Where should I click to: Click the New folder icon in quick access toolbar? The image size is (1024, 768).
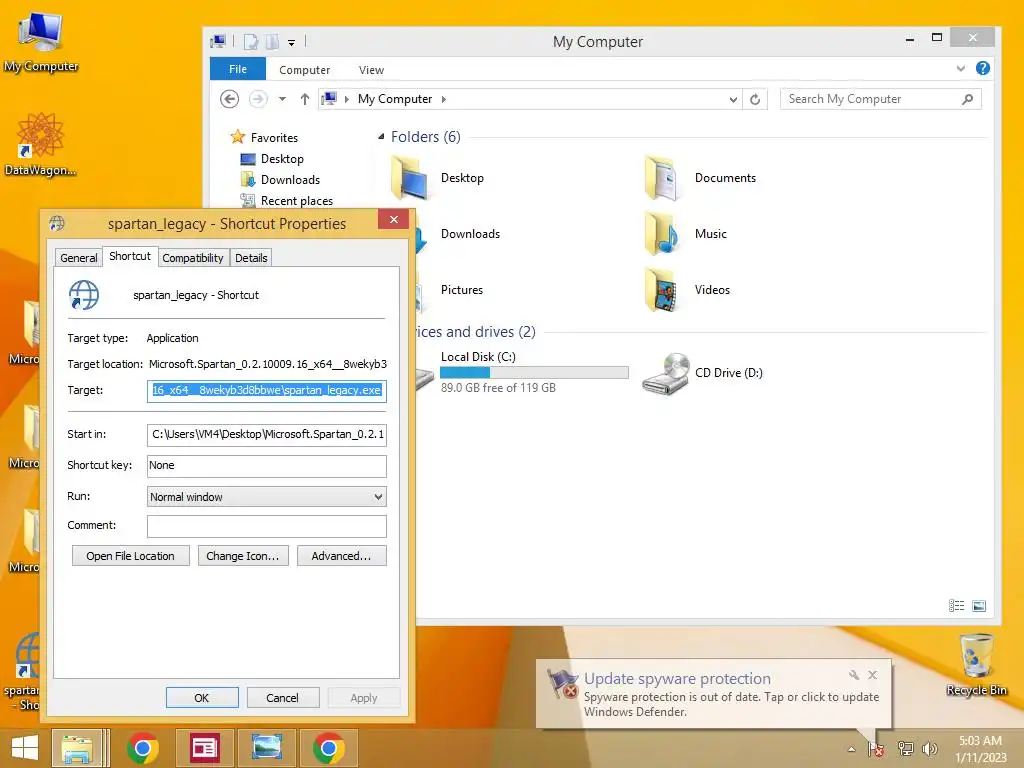pyautogui.click(x=272, y=42)
